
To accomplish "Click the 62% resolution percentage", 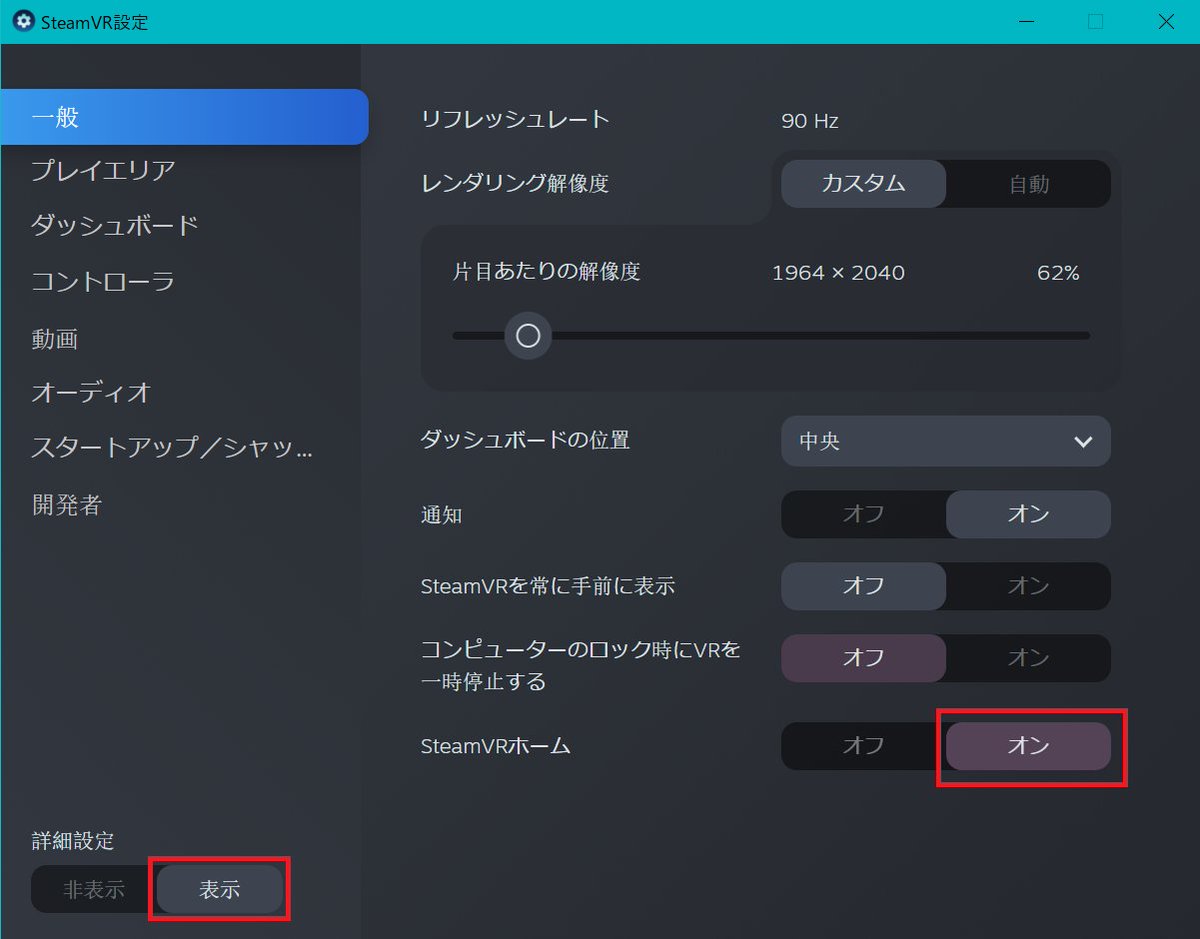I will click(x=1058, y=272).
